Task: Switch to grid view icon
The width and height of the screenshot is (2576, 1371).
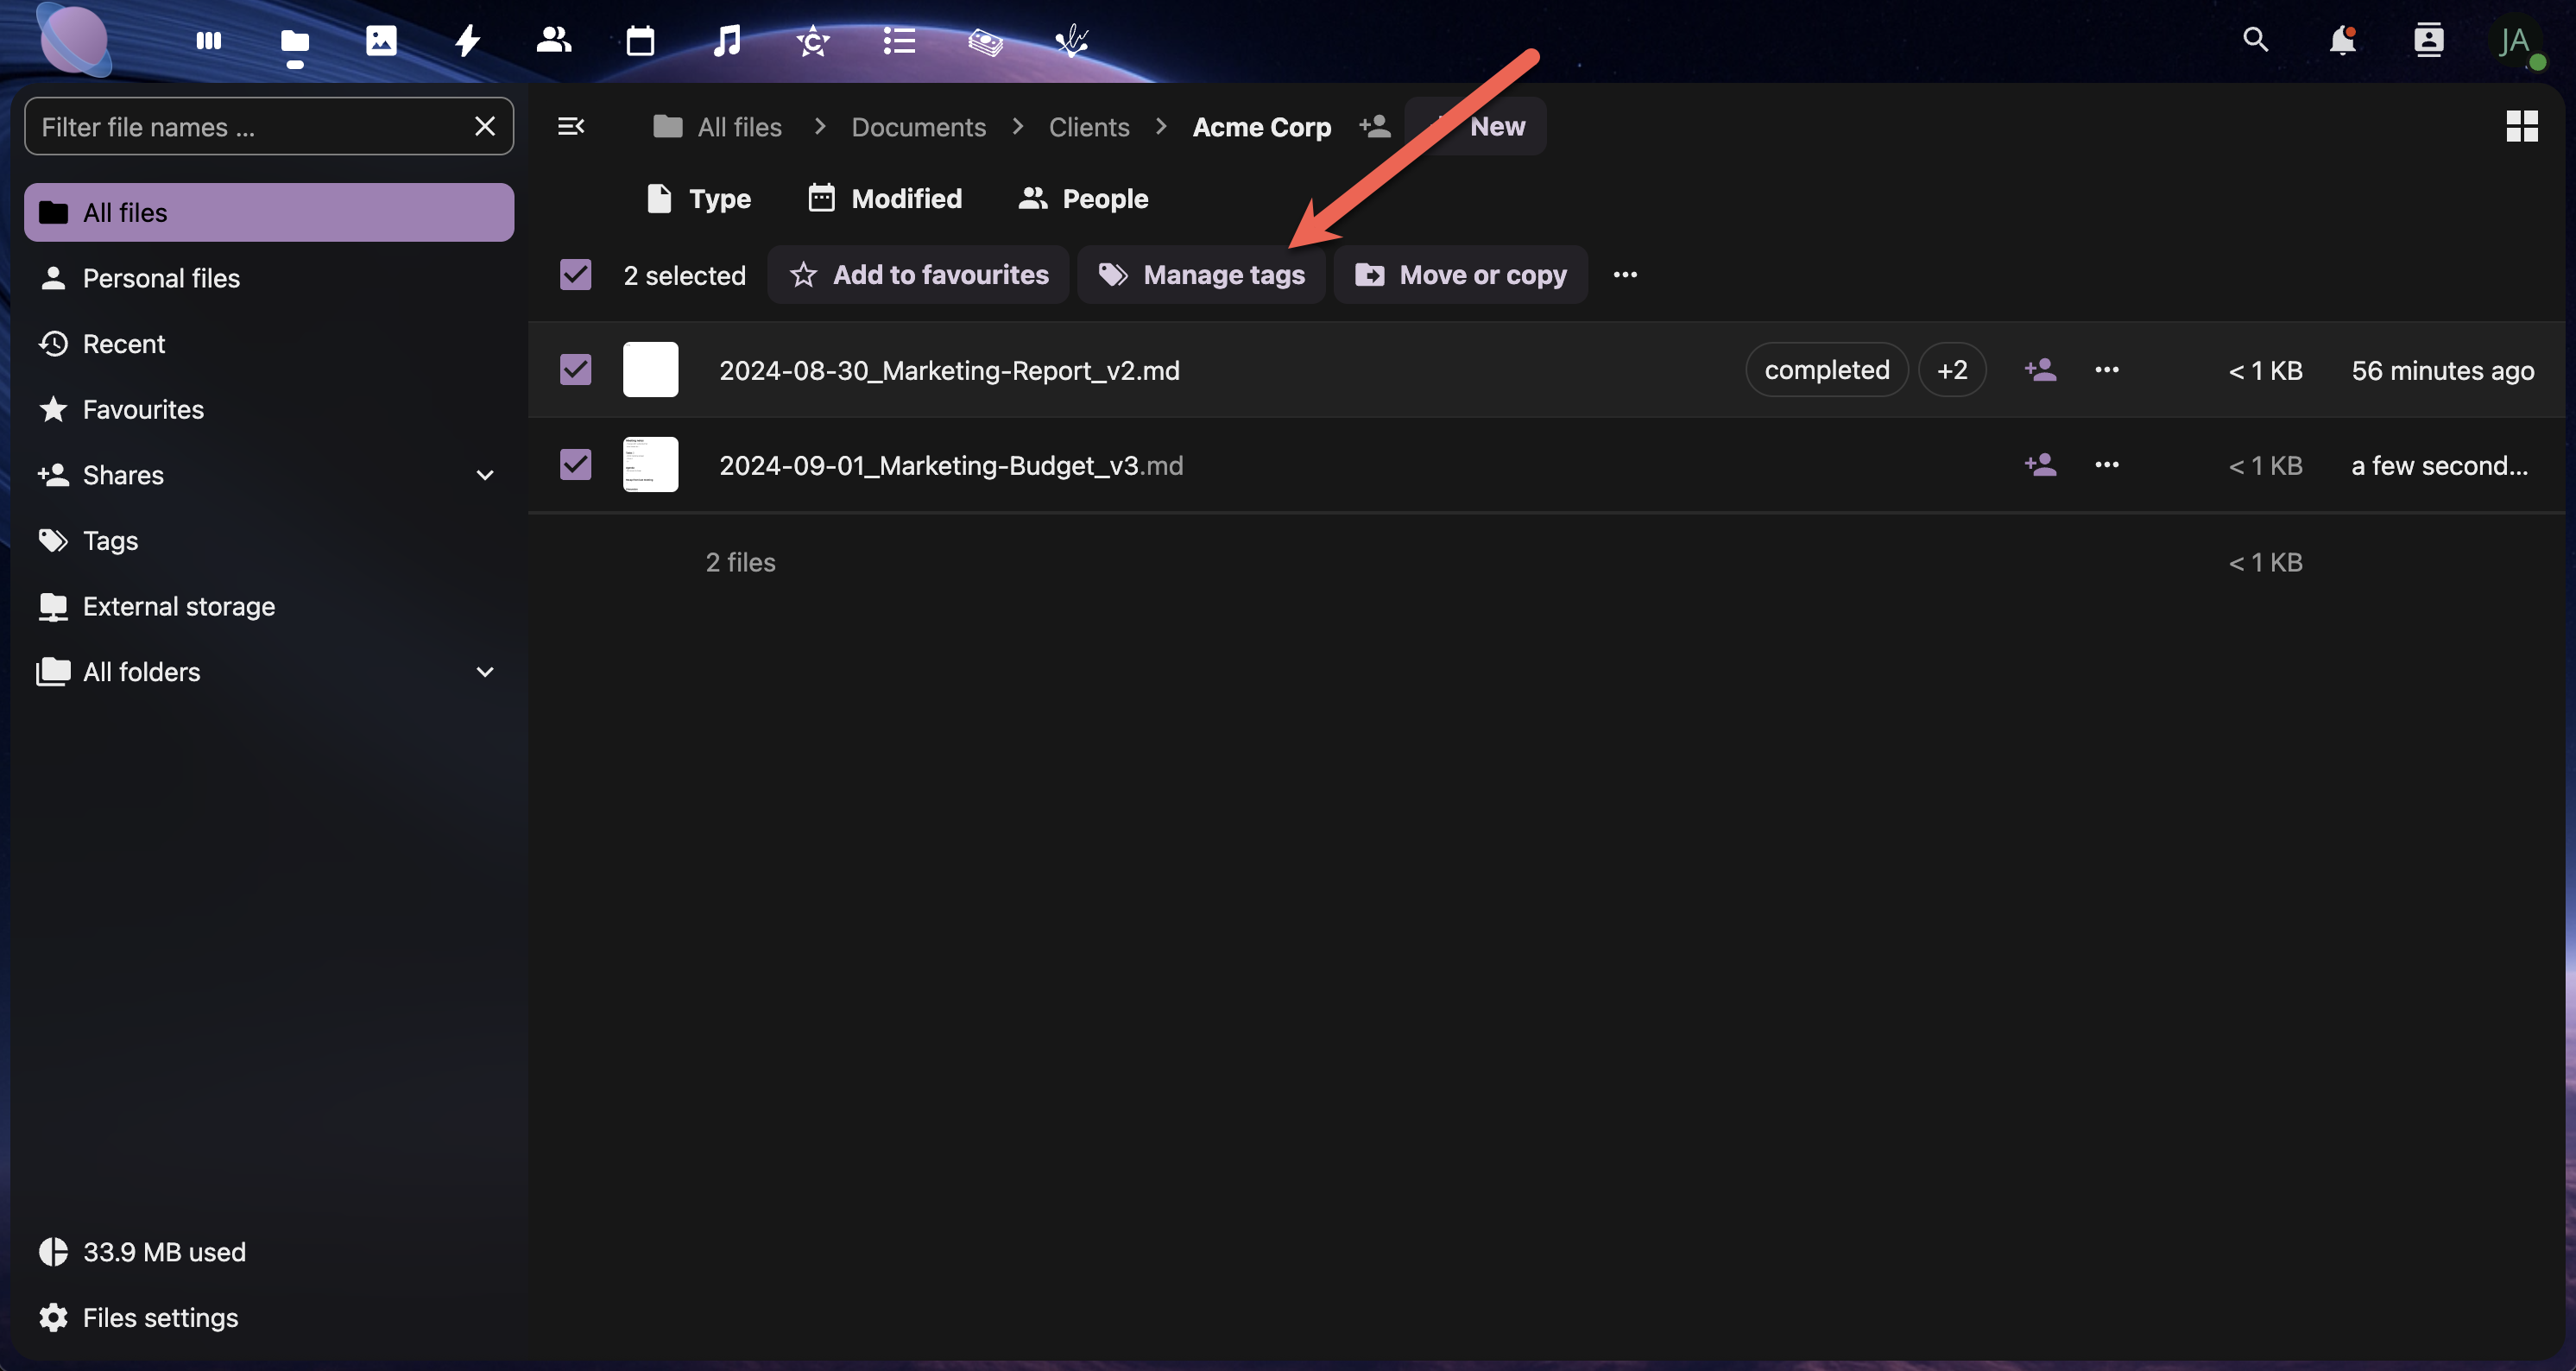Action: [x=2521, y=127]
